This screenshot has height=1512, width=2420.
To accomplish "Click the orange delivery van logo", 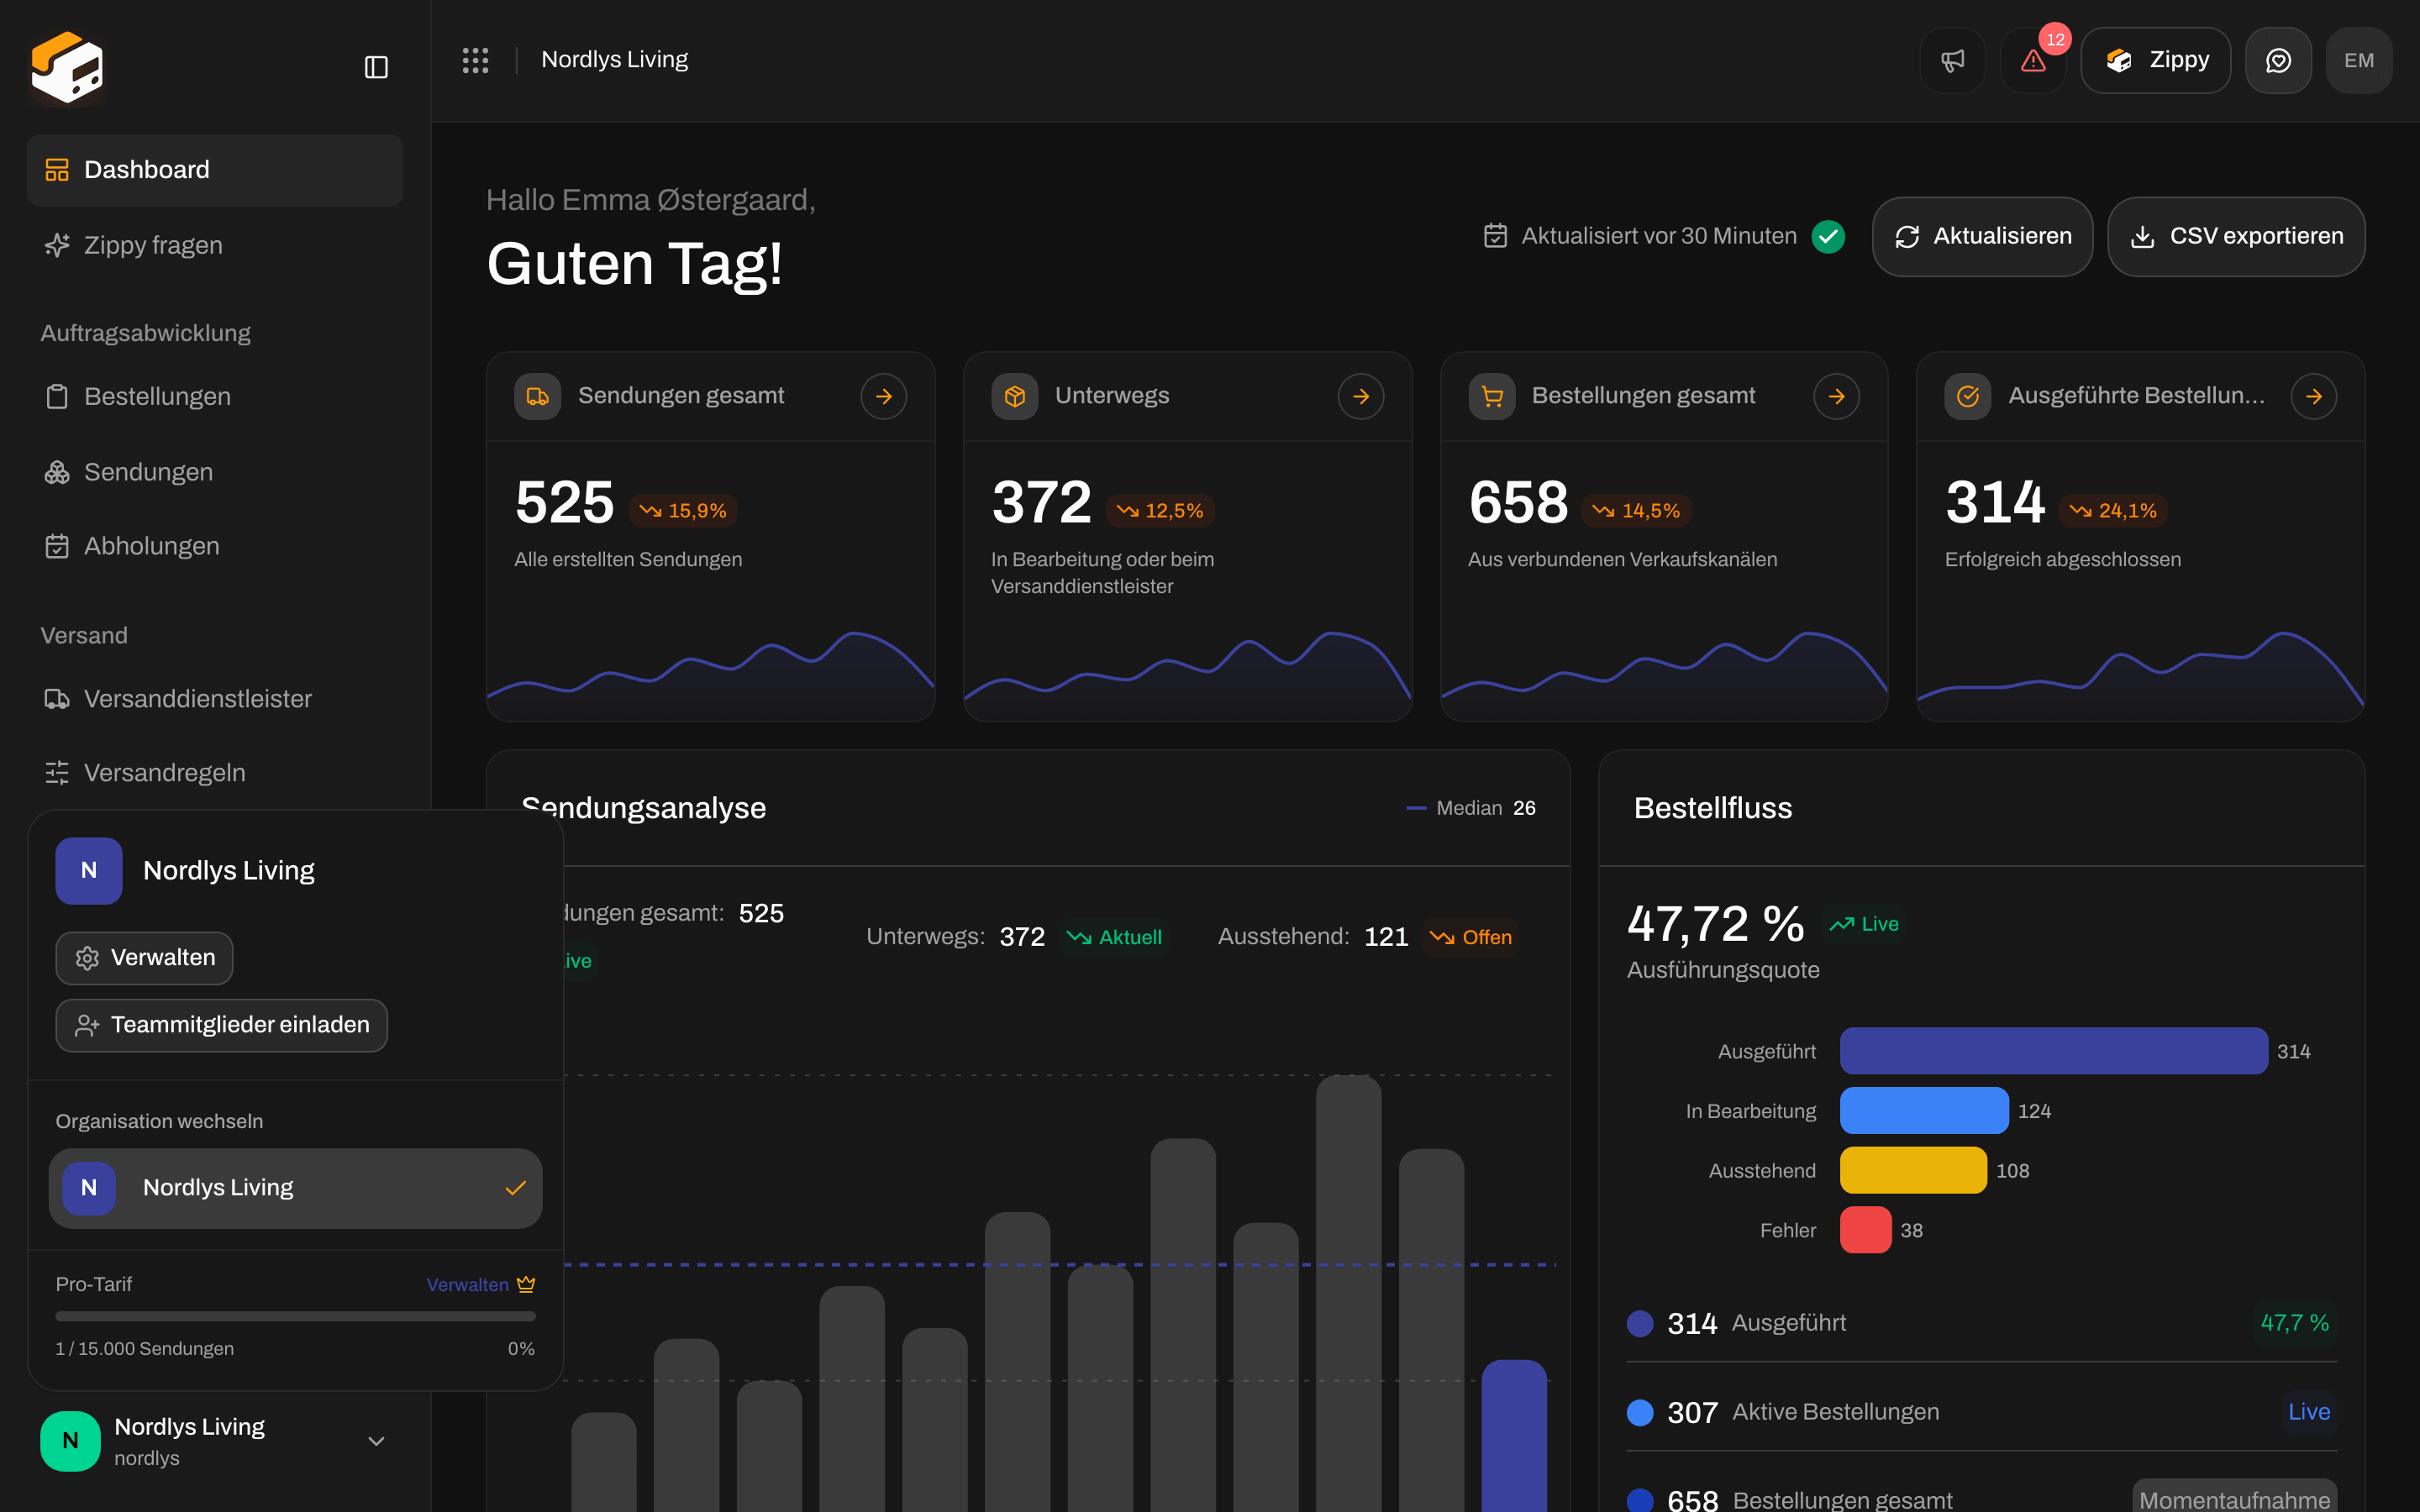I will [67, 67].
